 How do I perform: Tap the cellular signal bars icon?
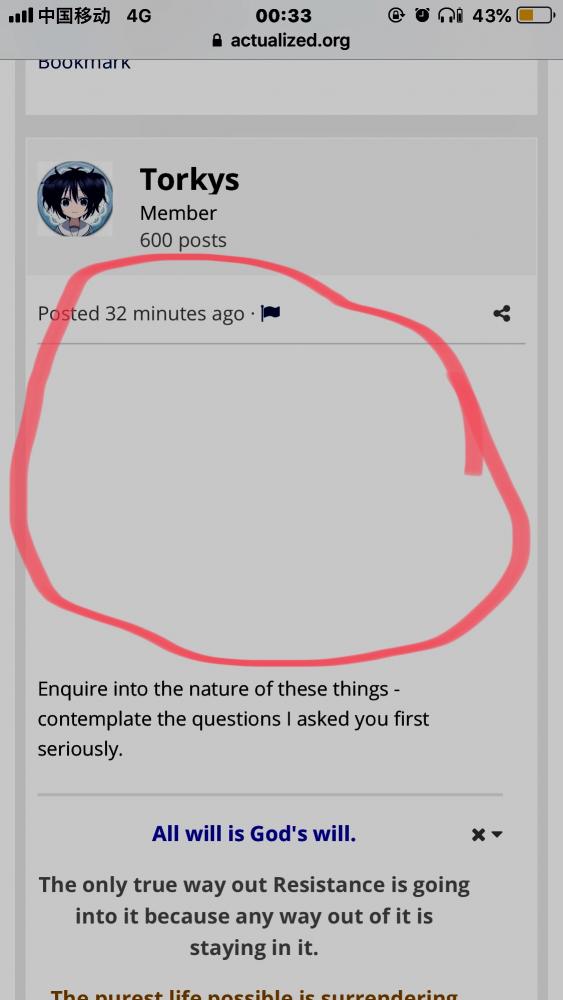(20, 16)
